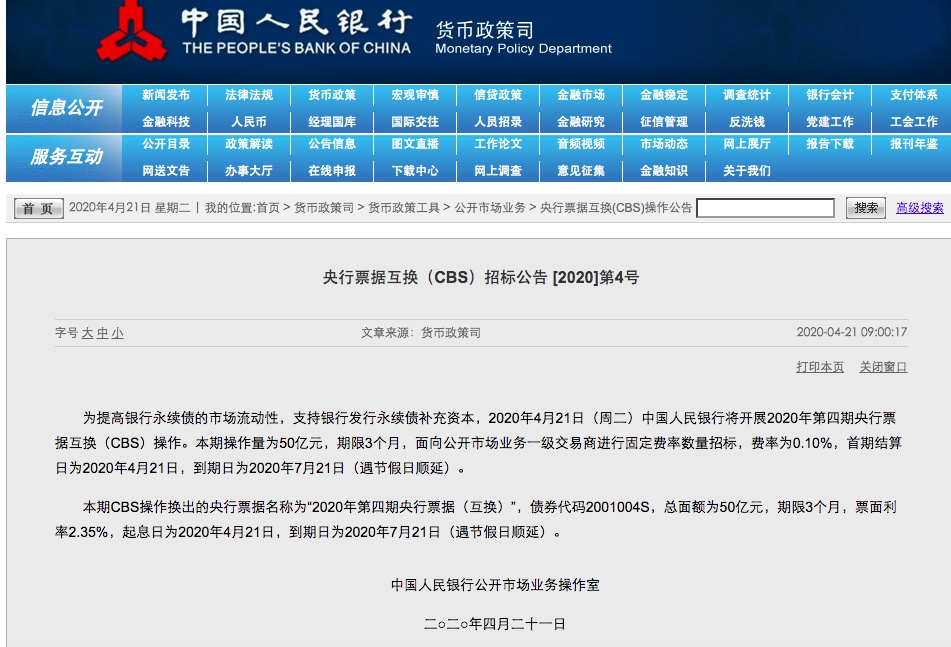
Task: Click the search text field
Action: click(765, 208)
